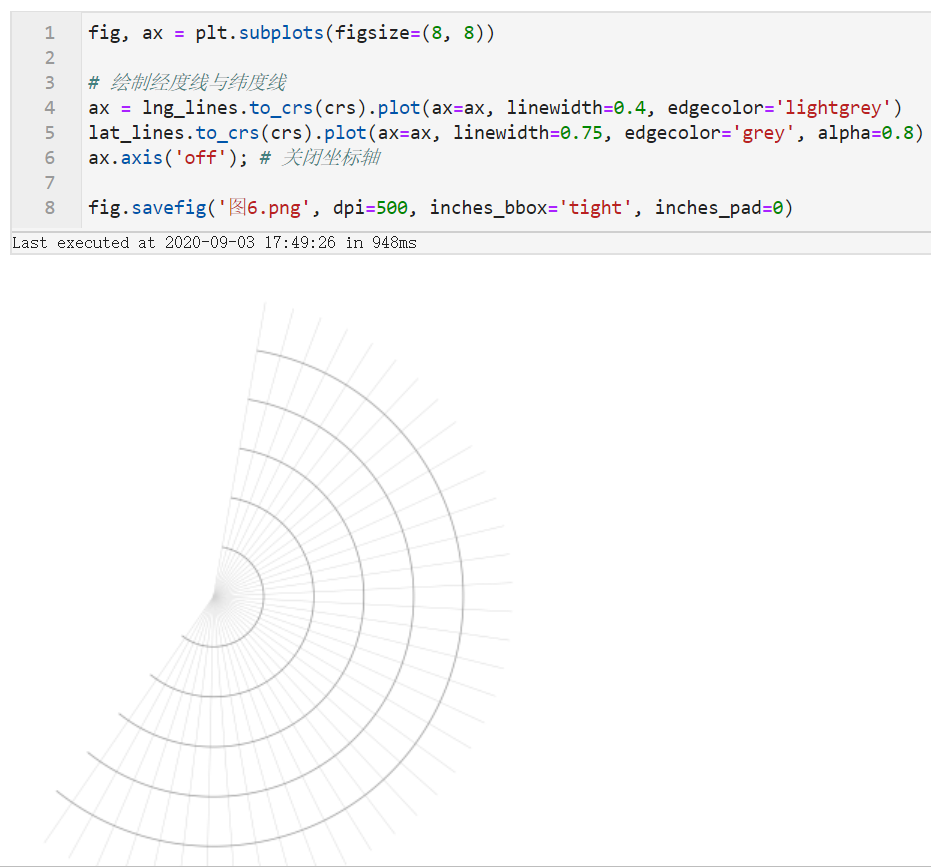
Task: Click 'linewidth=0.75' on line 5
Action: click(x=528, y=132)
